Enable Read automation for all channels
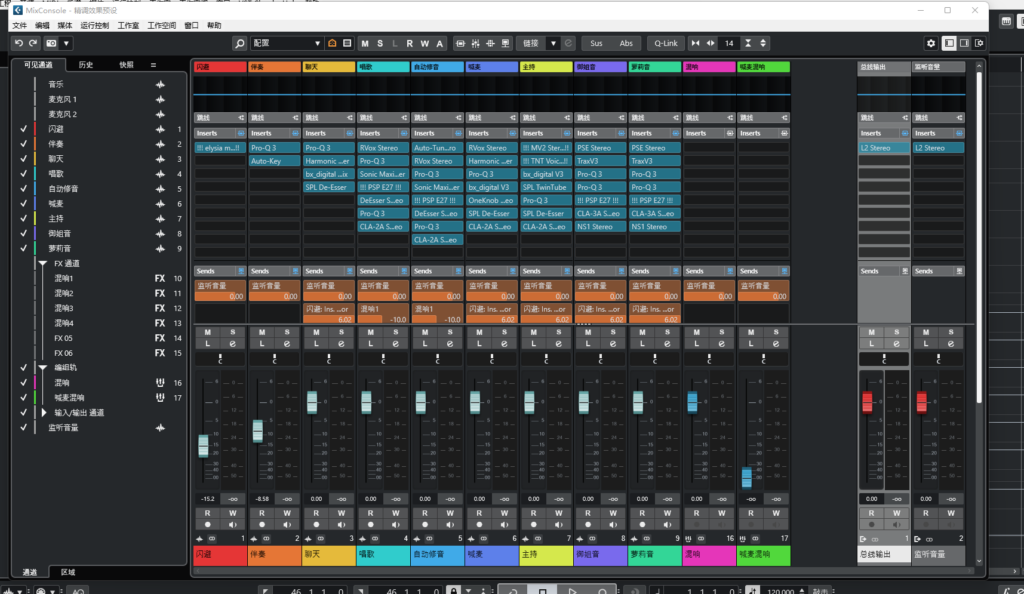This screenshot has height=594, width=1024. (x=408, y=43)
